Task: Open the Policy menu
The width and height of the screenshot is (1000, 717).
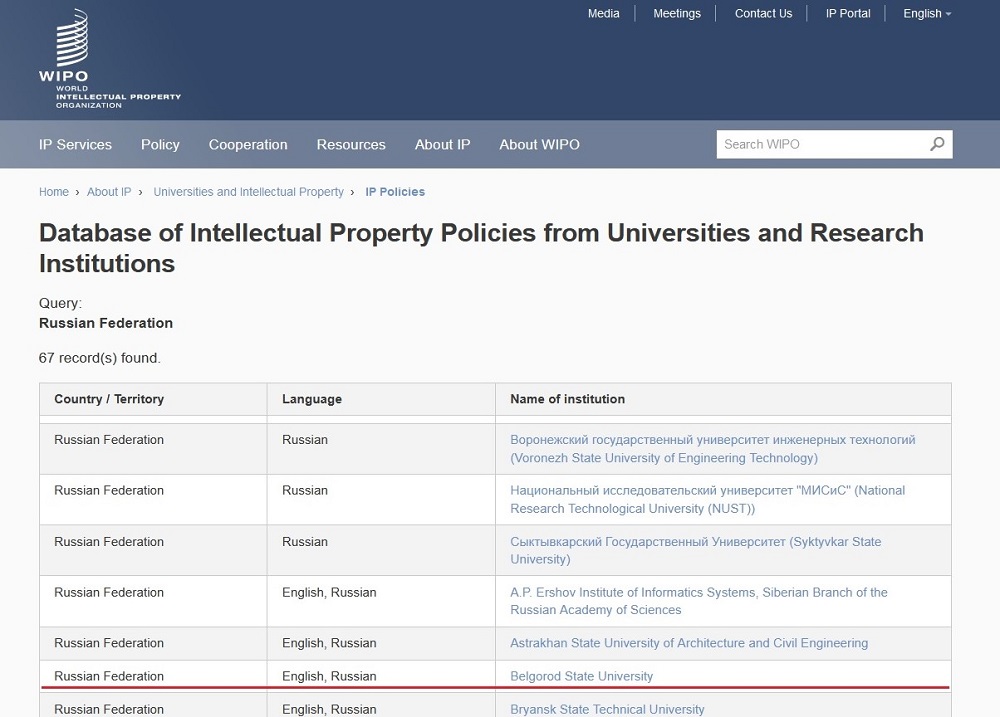Action: tap(160, 145)
